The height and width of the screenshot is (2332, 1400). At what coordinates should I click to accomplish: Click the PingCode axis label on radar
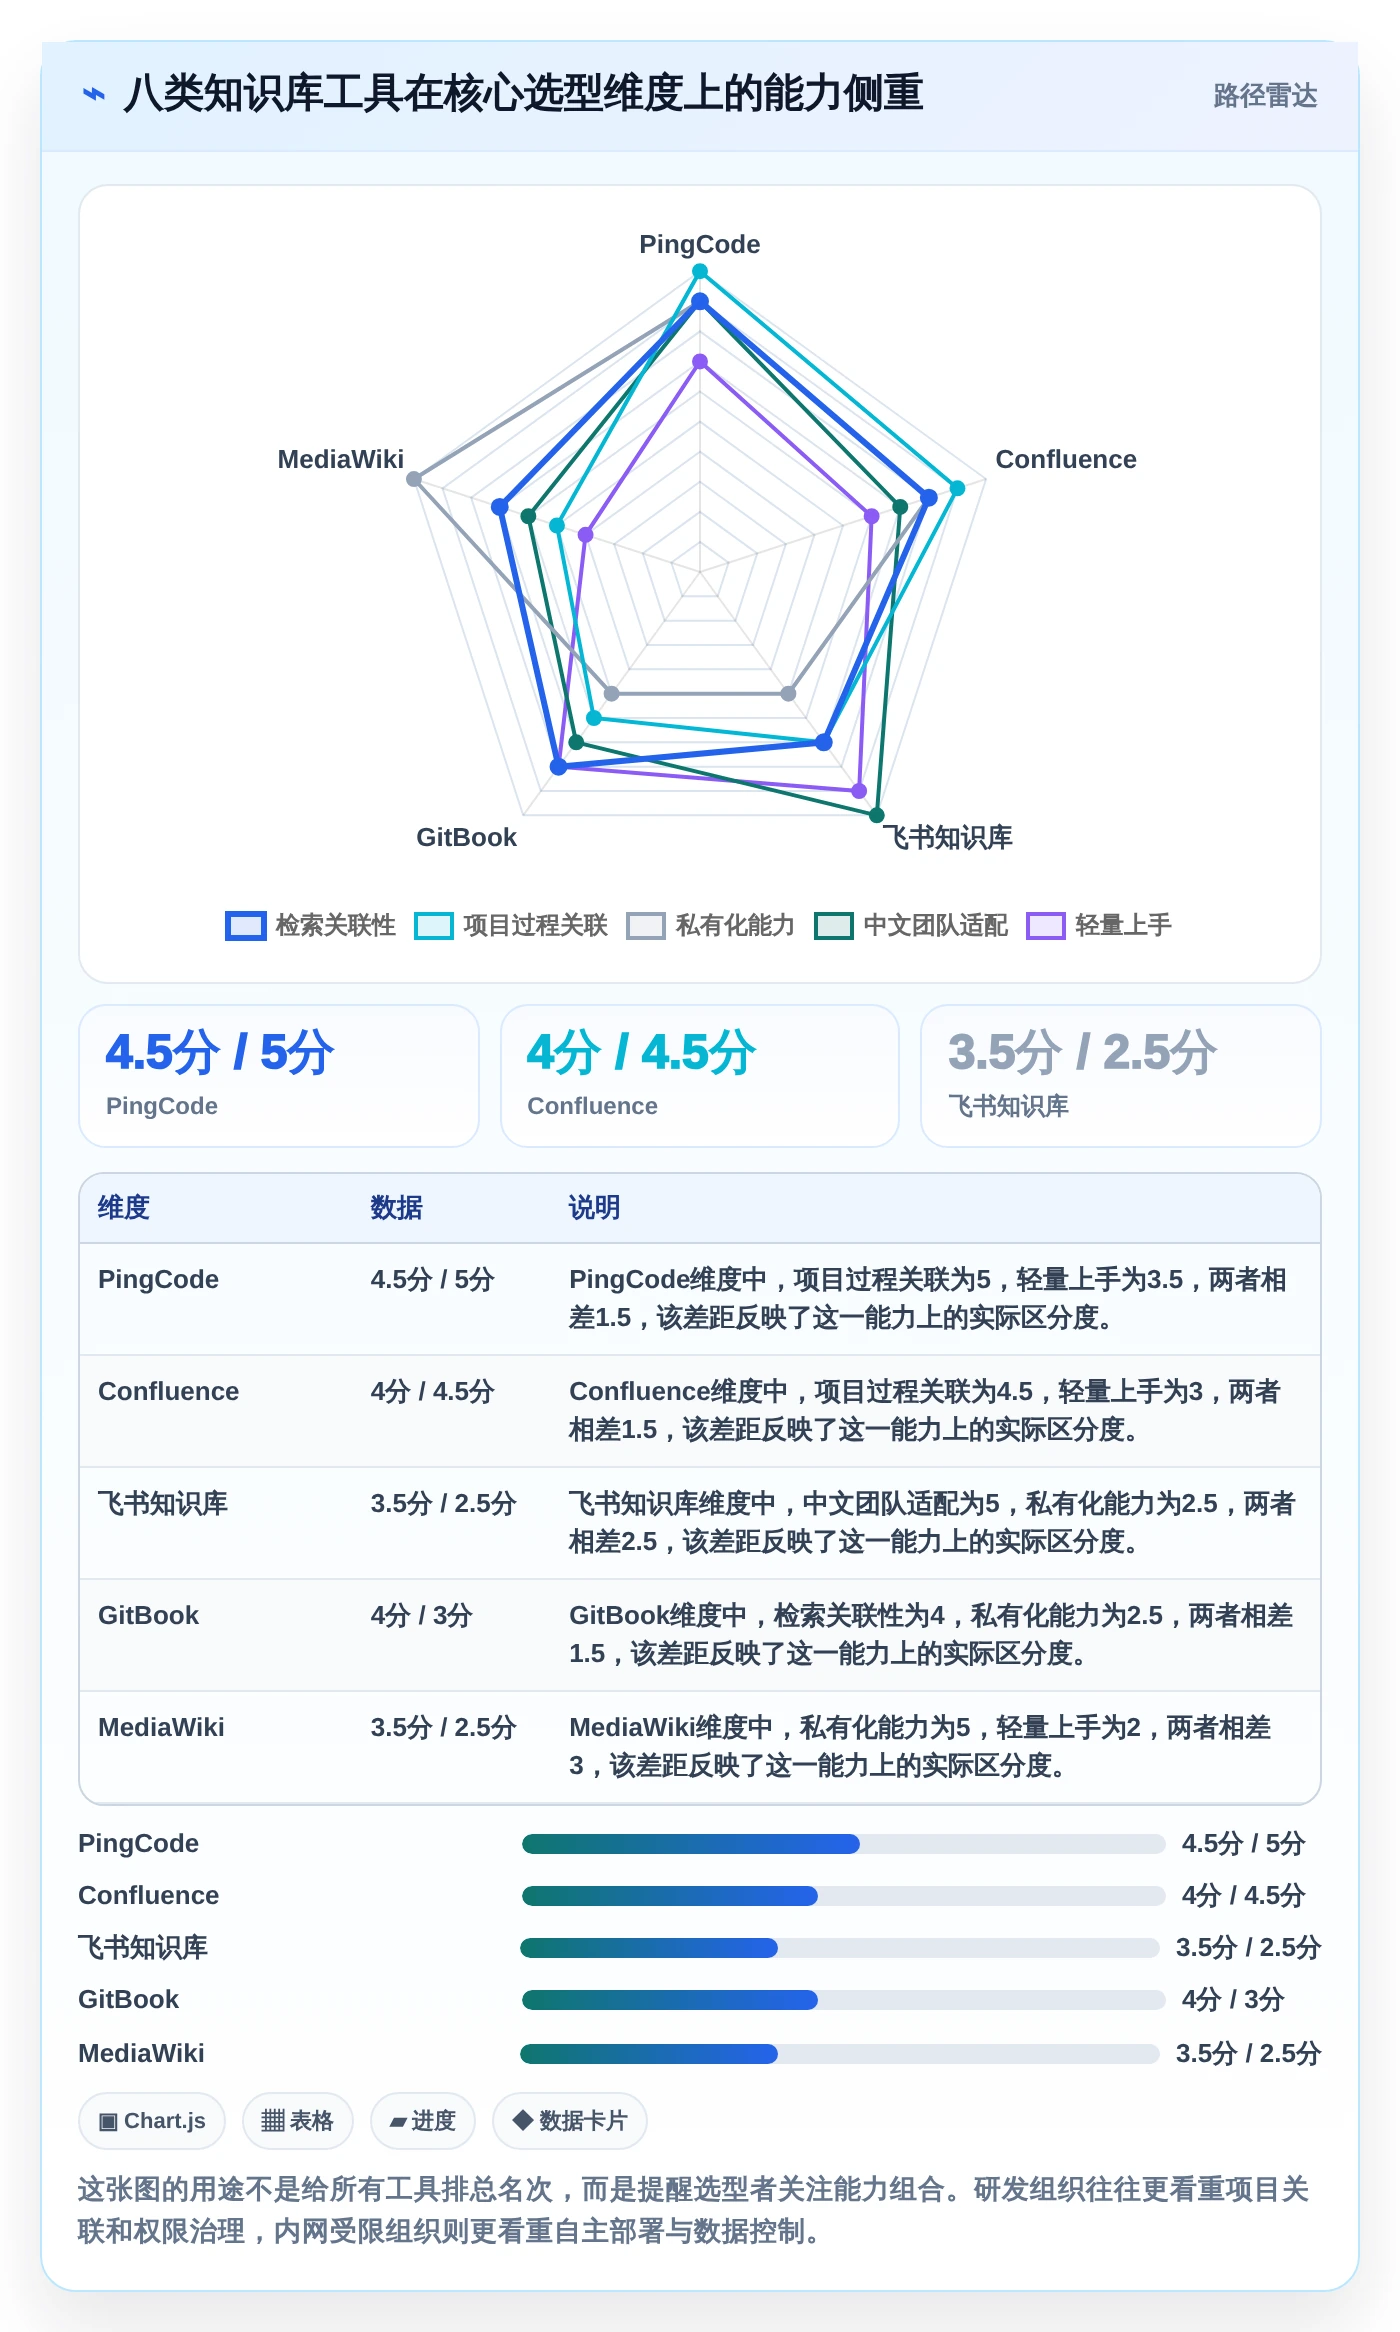click(x=700, y=244)
